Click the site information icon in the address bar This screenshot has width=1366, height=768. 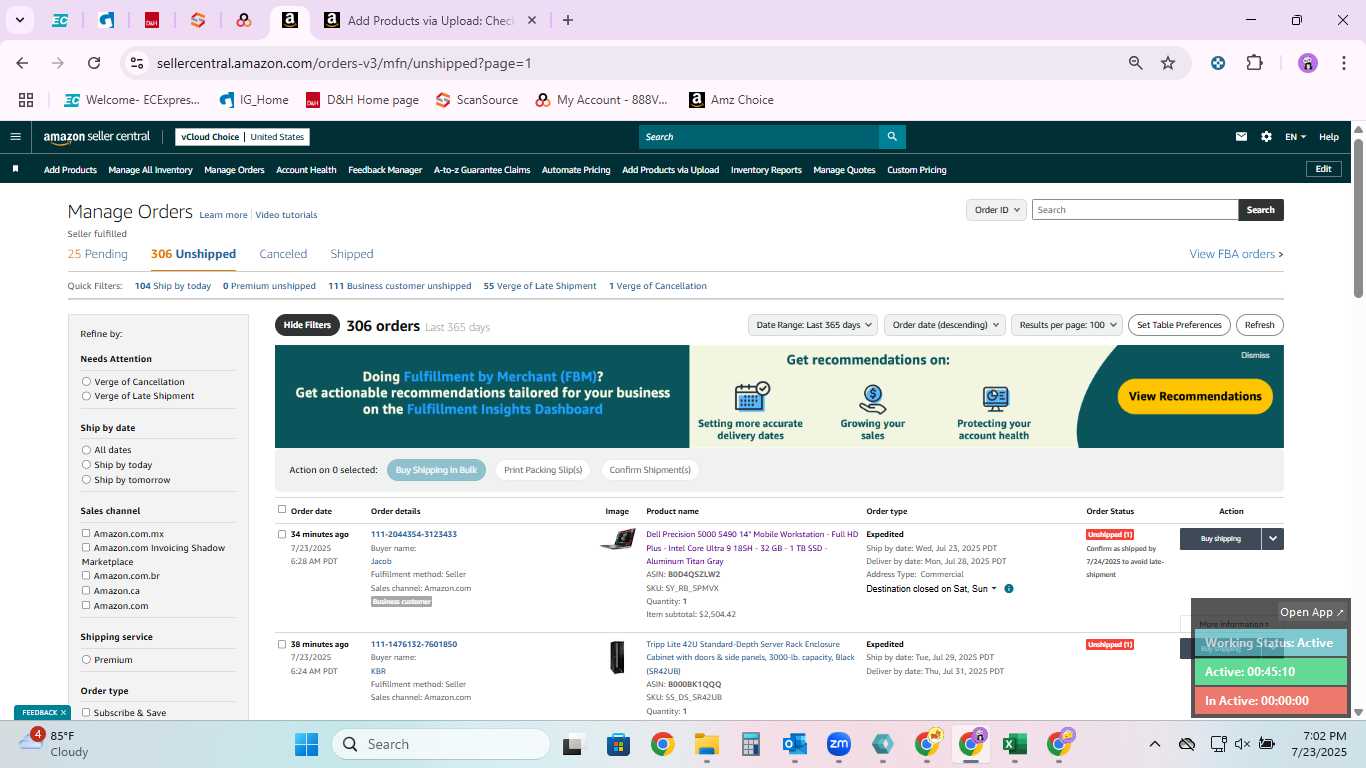137,63
